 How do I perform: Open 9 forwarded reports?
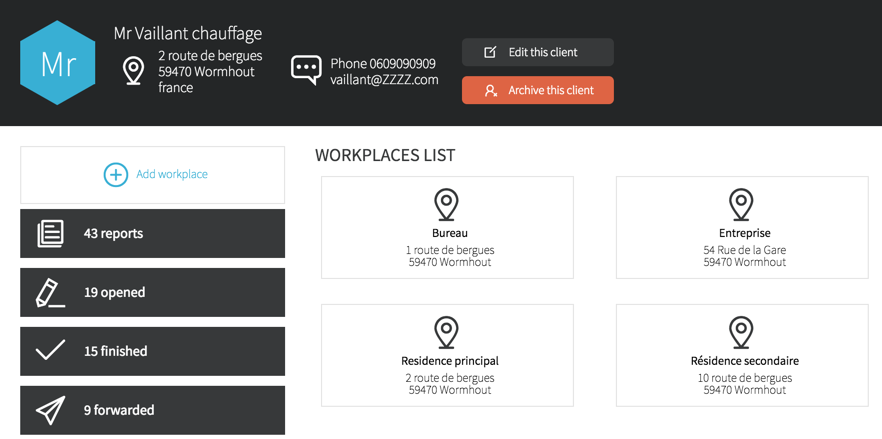[x=152, y=410]
